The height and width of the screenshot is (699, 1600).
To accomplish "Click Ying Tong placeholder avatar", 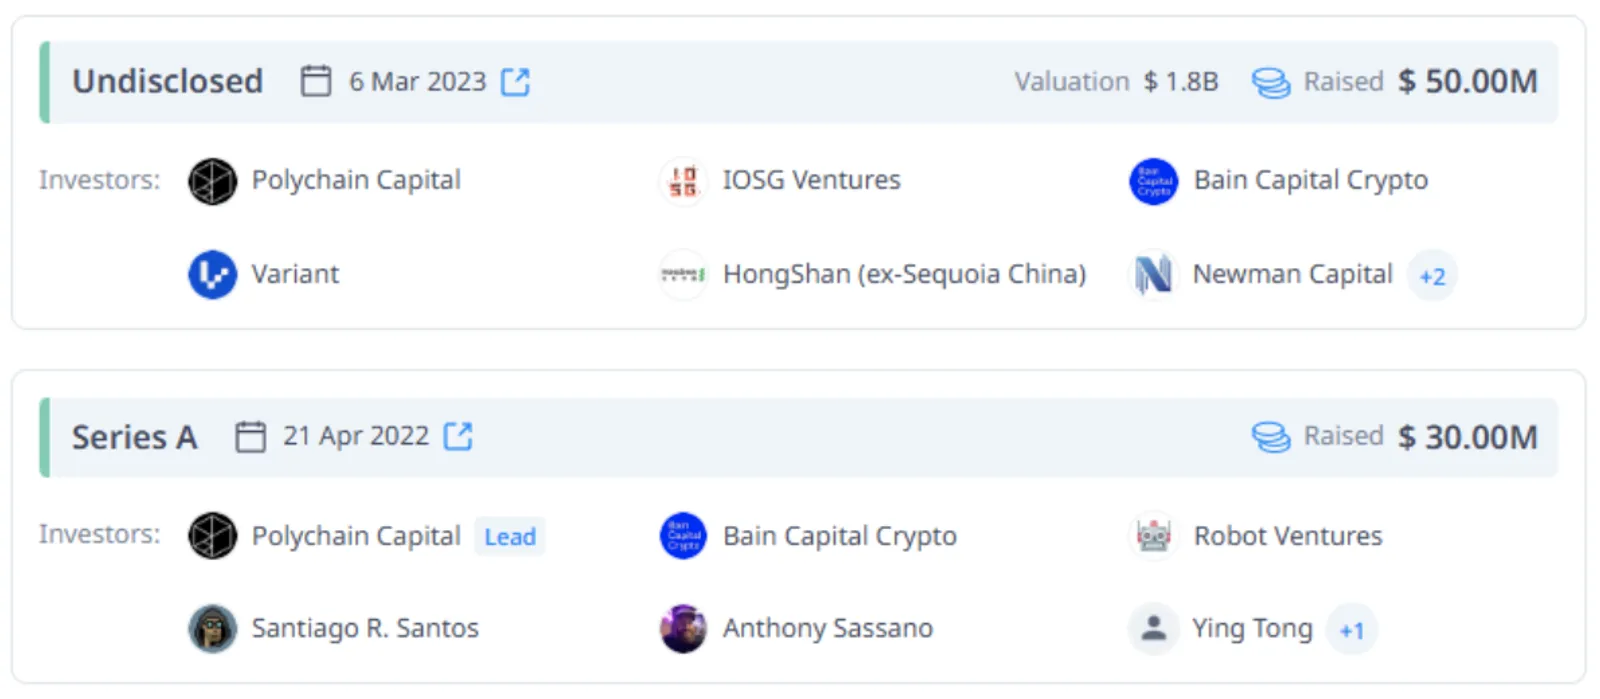I will (x=1154, y=629).
